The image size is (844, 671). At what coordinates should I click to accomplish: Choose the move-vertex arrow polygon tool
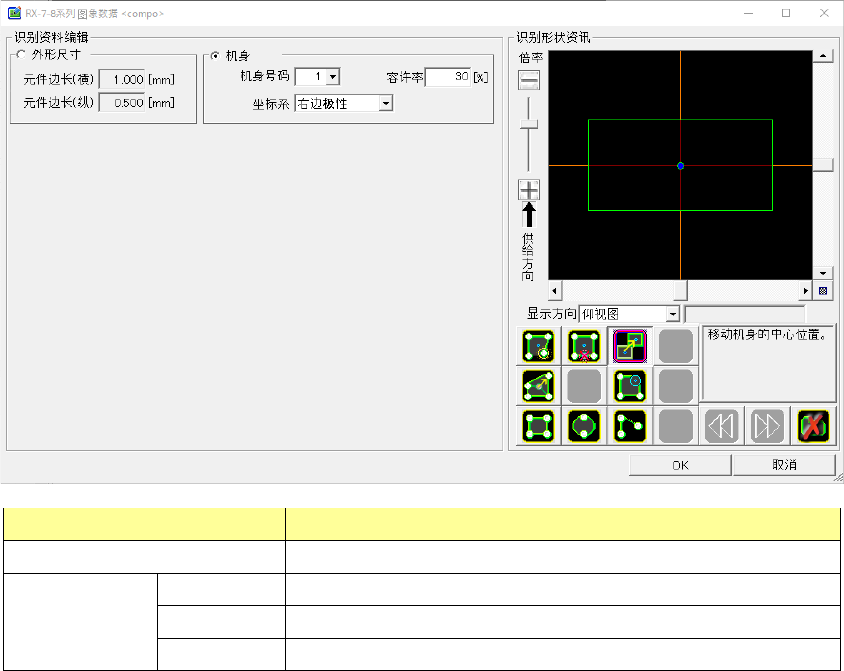pyautogui.click(x=538, y=386)
